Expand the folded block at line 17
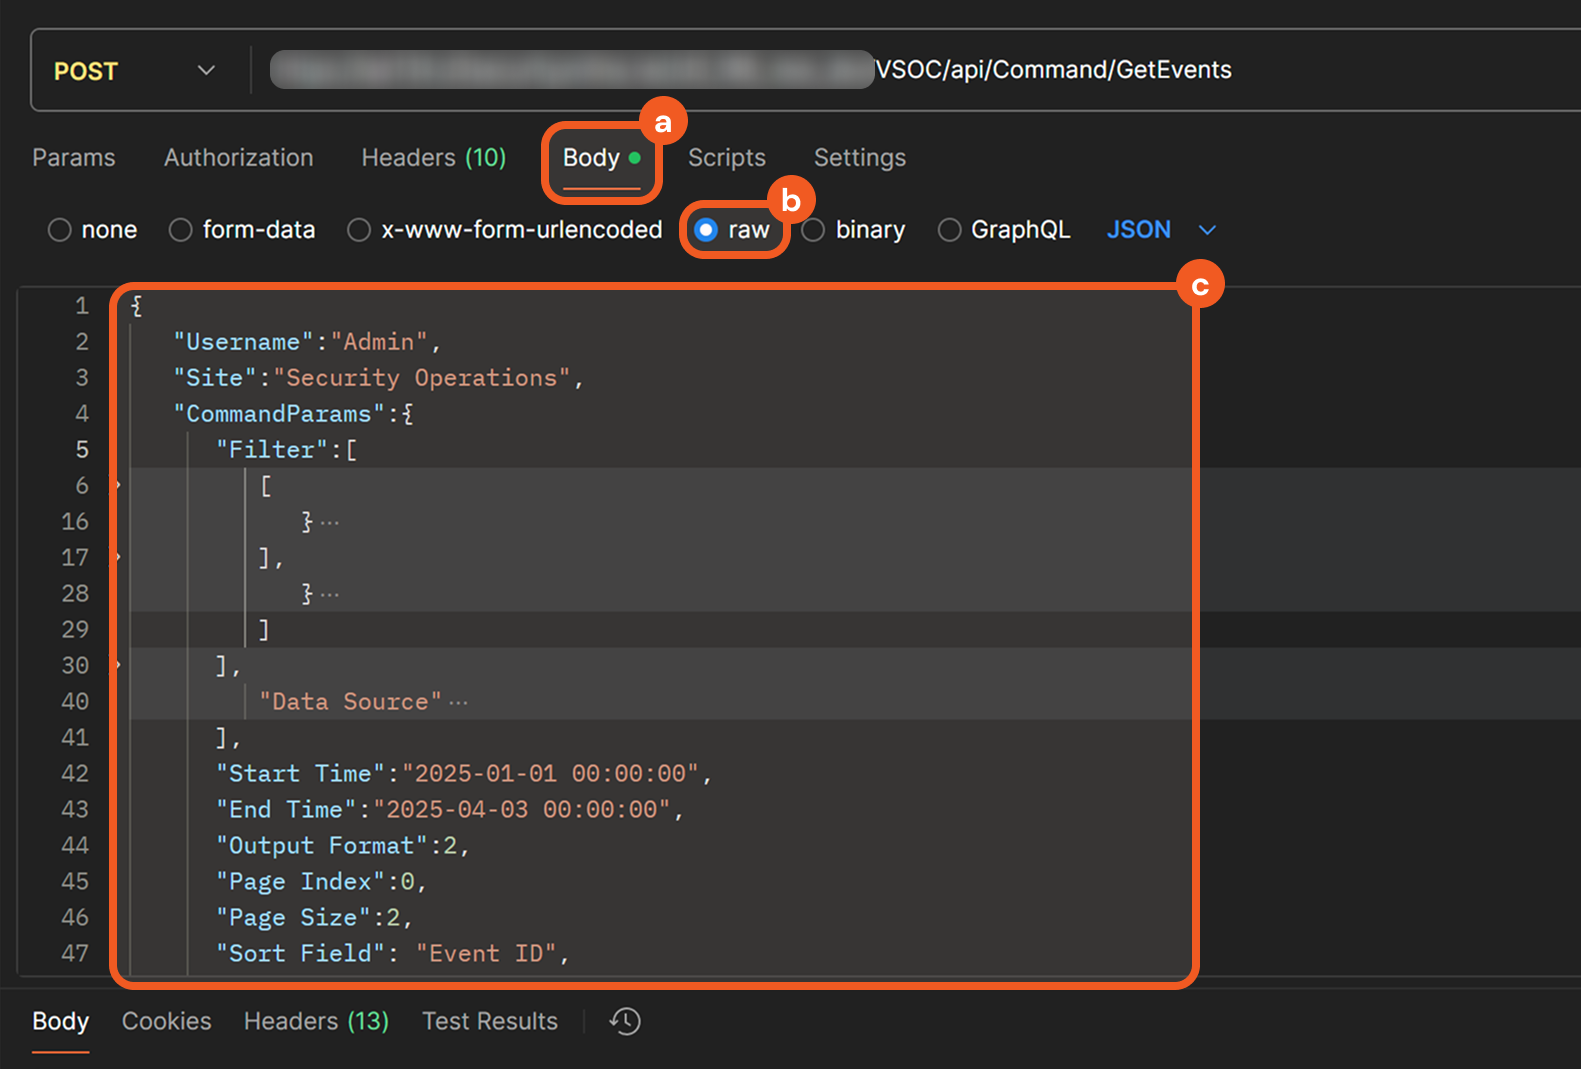The image size is (1581, 1069). (x=118, y=558)
